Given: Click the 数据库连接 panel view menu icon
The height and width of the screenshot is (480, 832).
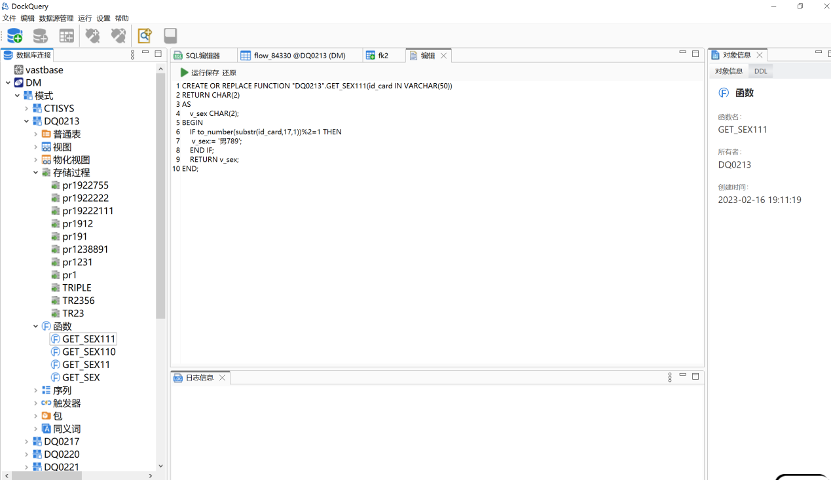Looking at the screenshot, I should [133, 54].
